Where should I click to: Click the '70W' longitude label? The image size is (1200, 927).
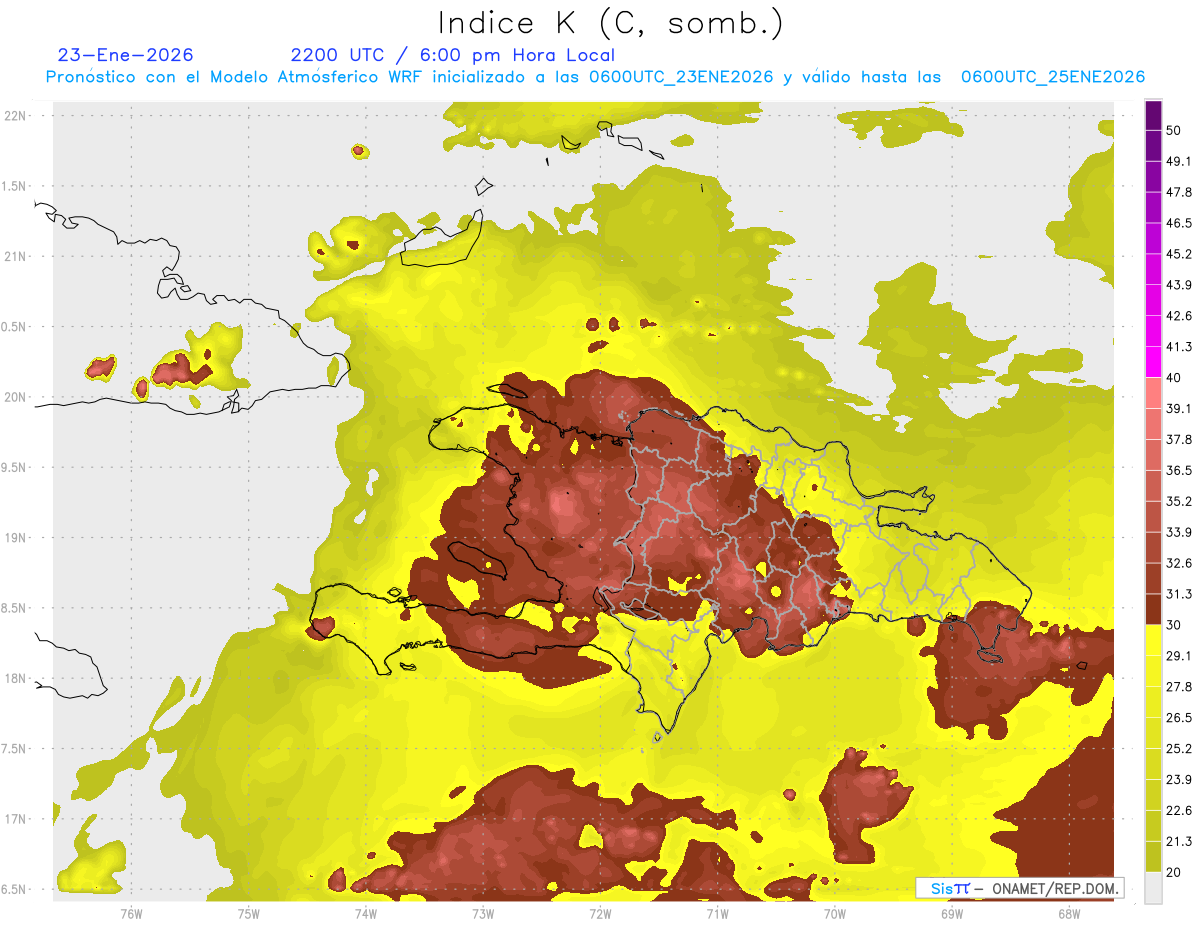point(835,913)
